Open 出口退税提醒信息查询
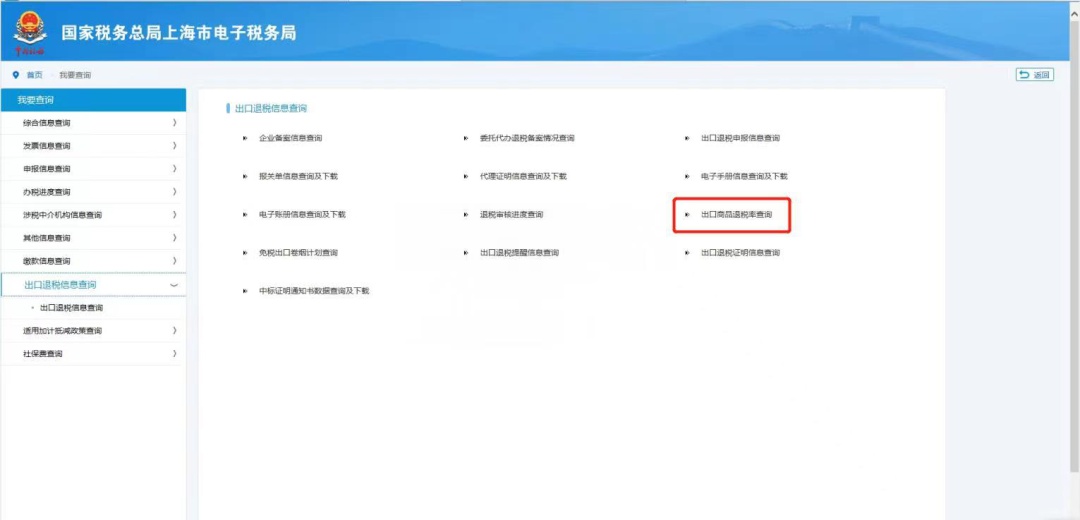 (519, 253)
